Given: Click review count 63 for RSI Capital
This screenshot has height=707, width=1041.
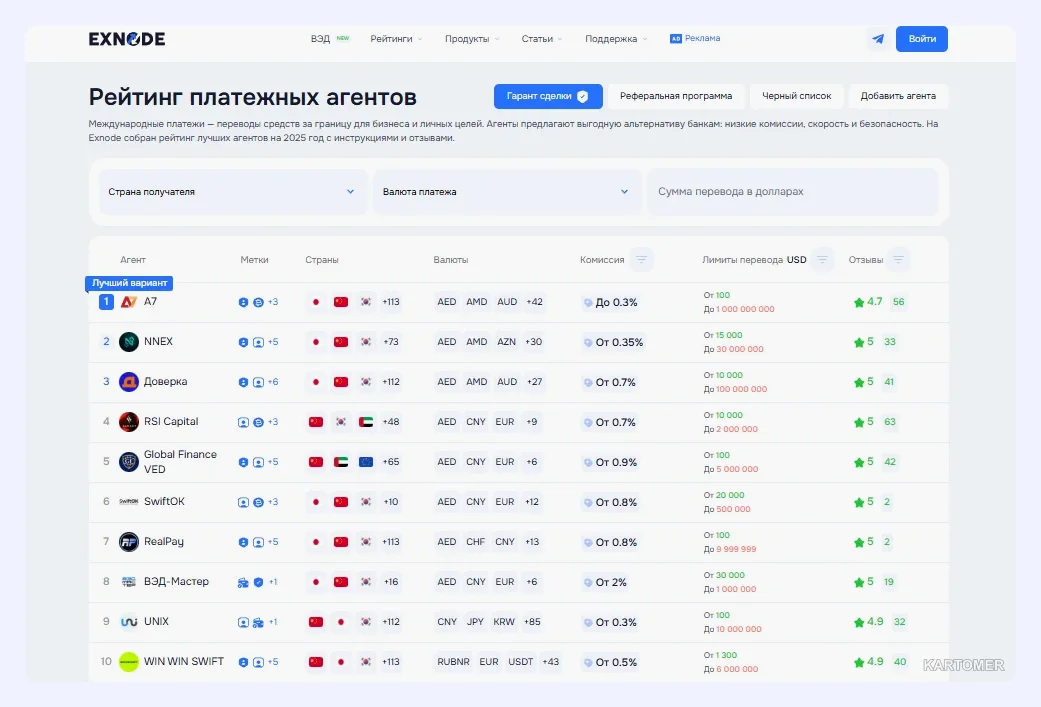Looking at the screenshot, I should [890, 422].
